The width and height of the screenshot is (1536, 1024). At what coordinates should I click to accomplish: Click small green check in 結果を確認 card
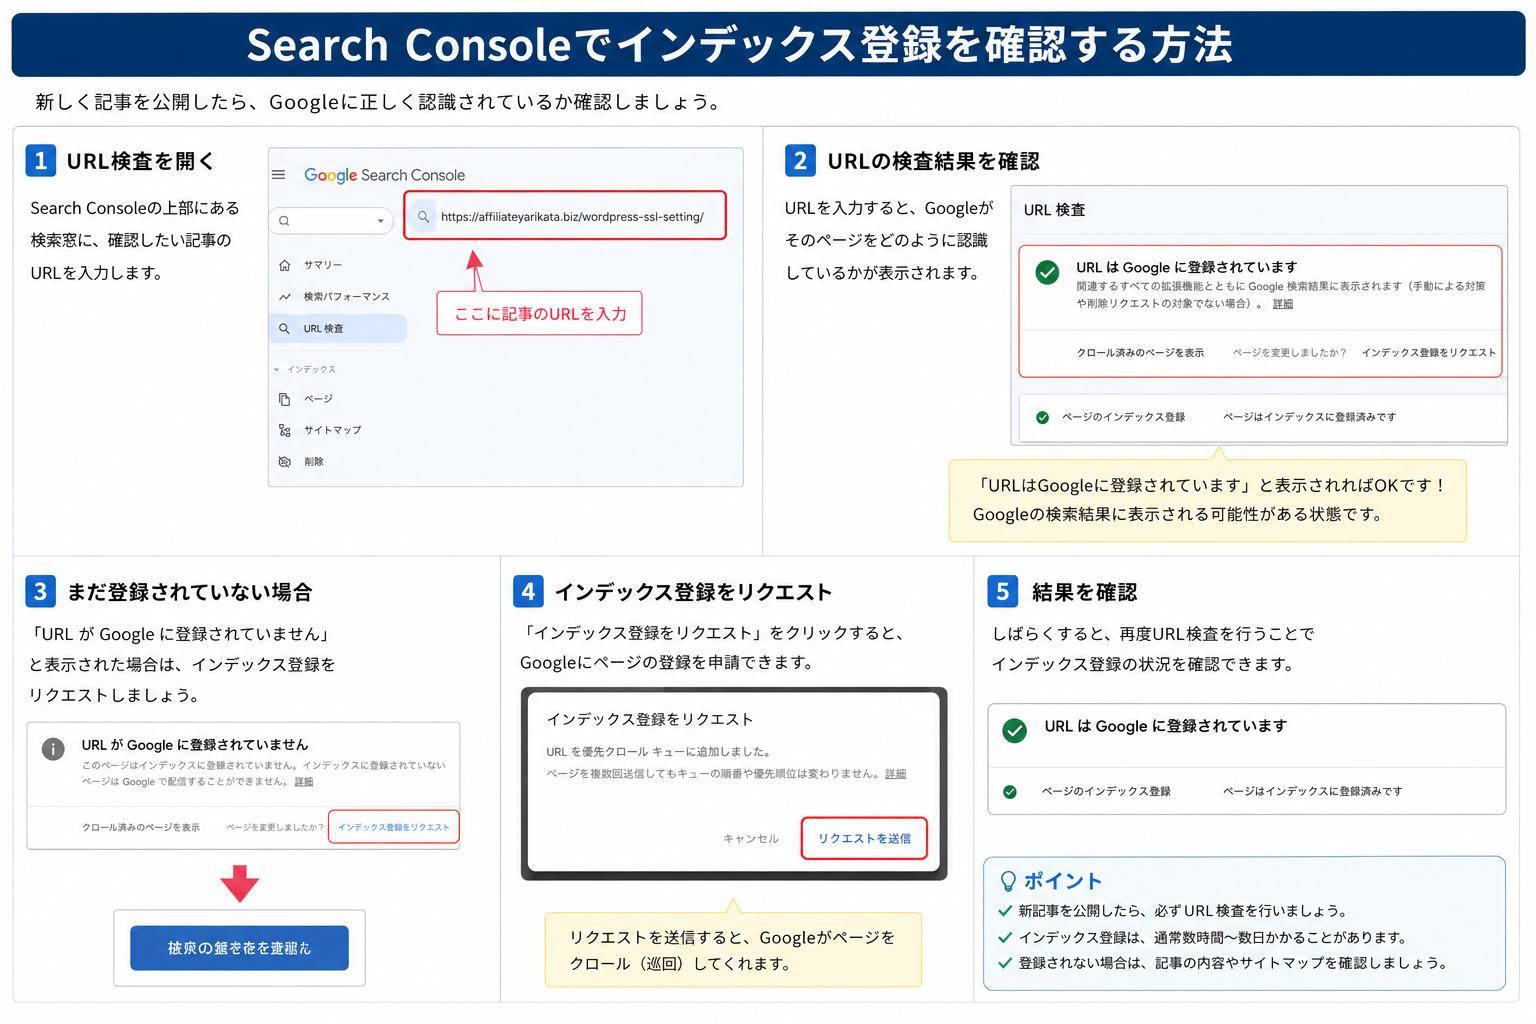[1010, 792]
